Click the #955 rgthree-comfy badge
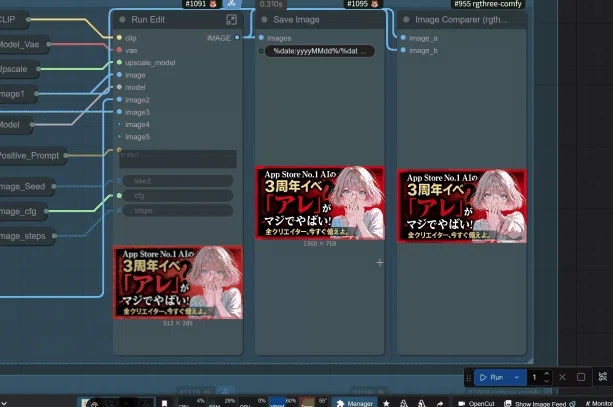The image size is (613, 407). [488, 4]
